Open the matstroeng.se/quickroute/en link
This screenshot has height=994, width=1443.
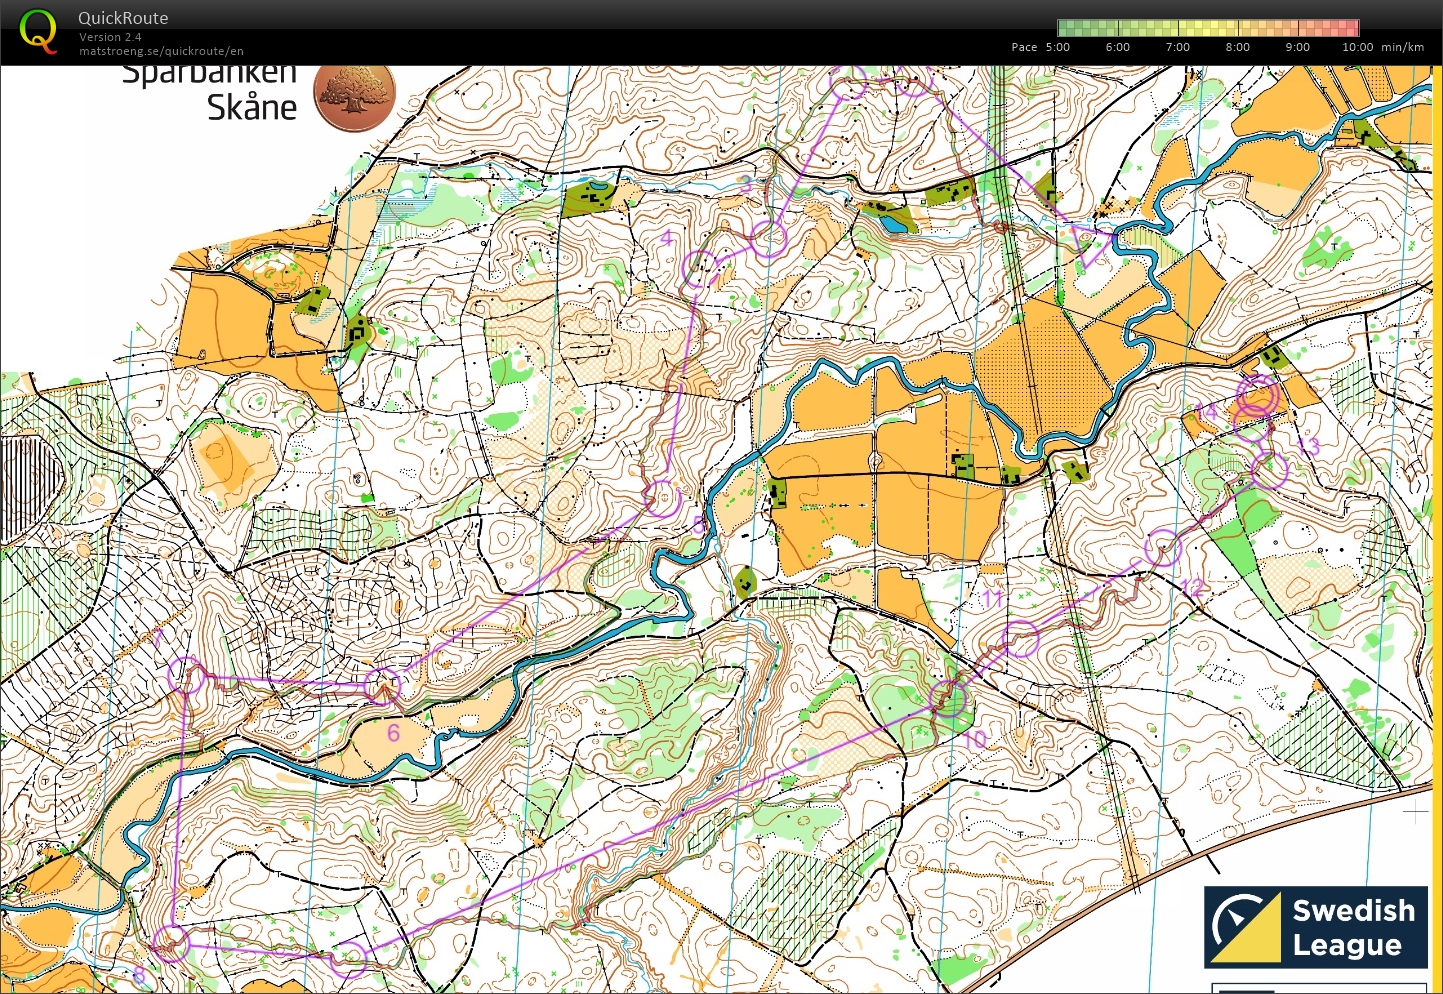pyautogui.click(x=161, y=51)
